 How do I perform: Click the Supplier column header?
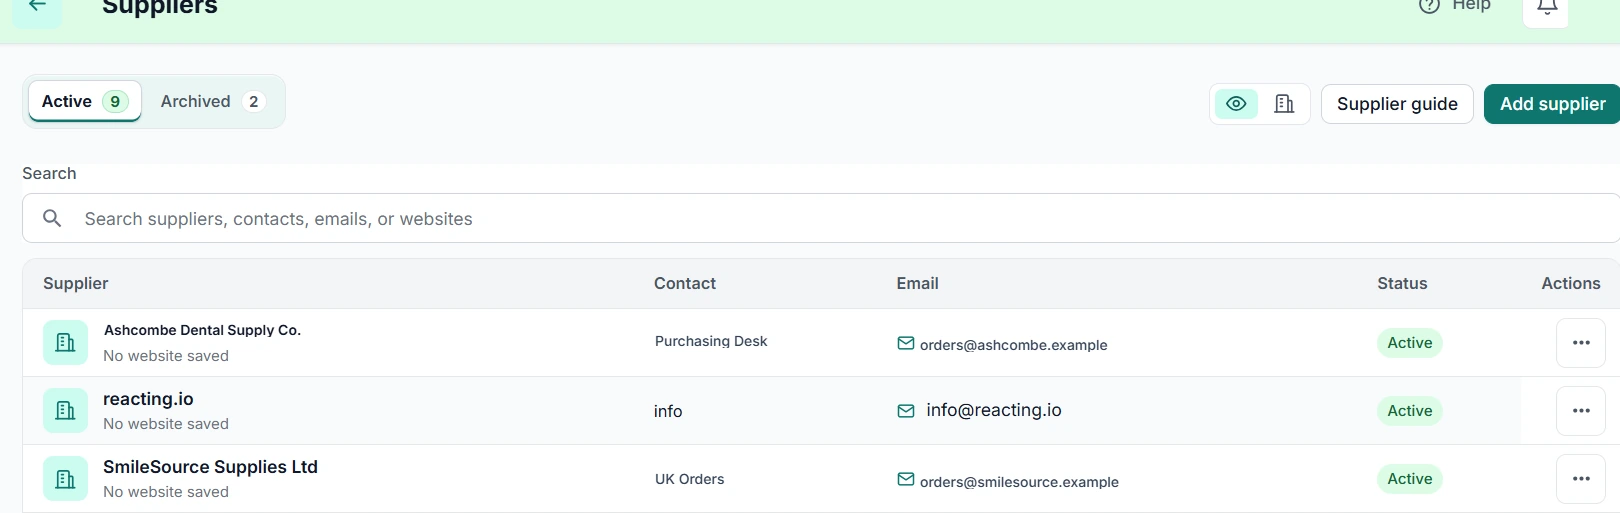pos(76,283)
